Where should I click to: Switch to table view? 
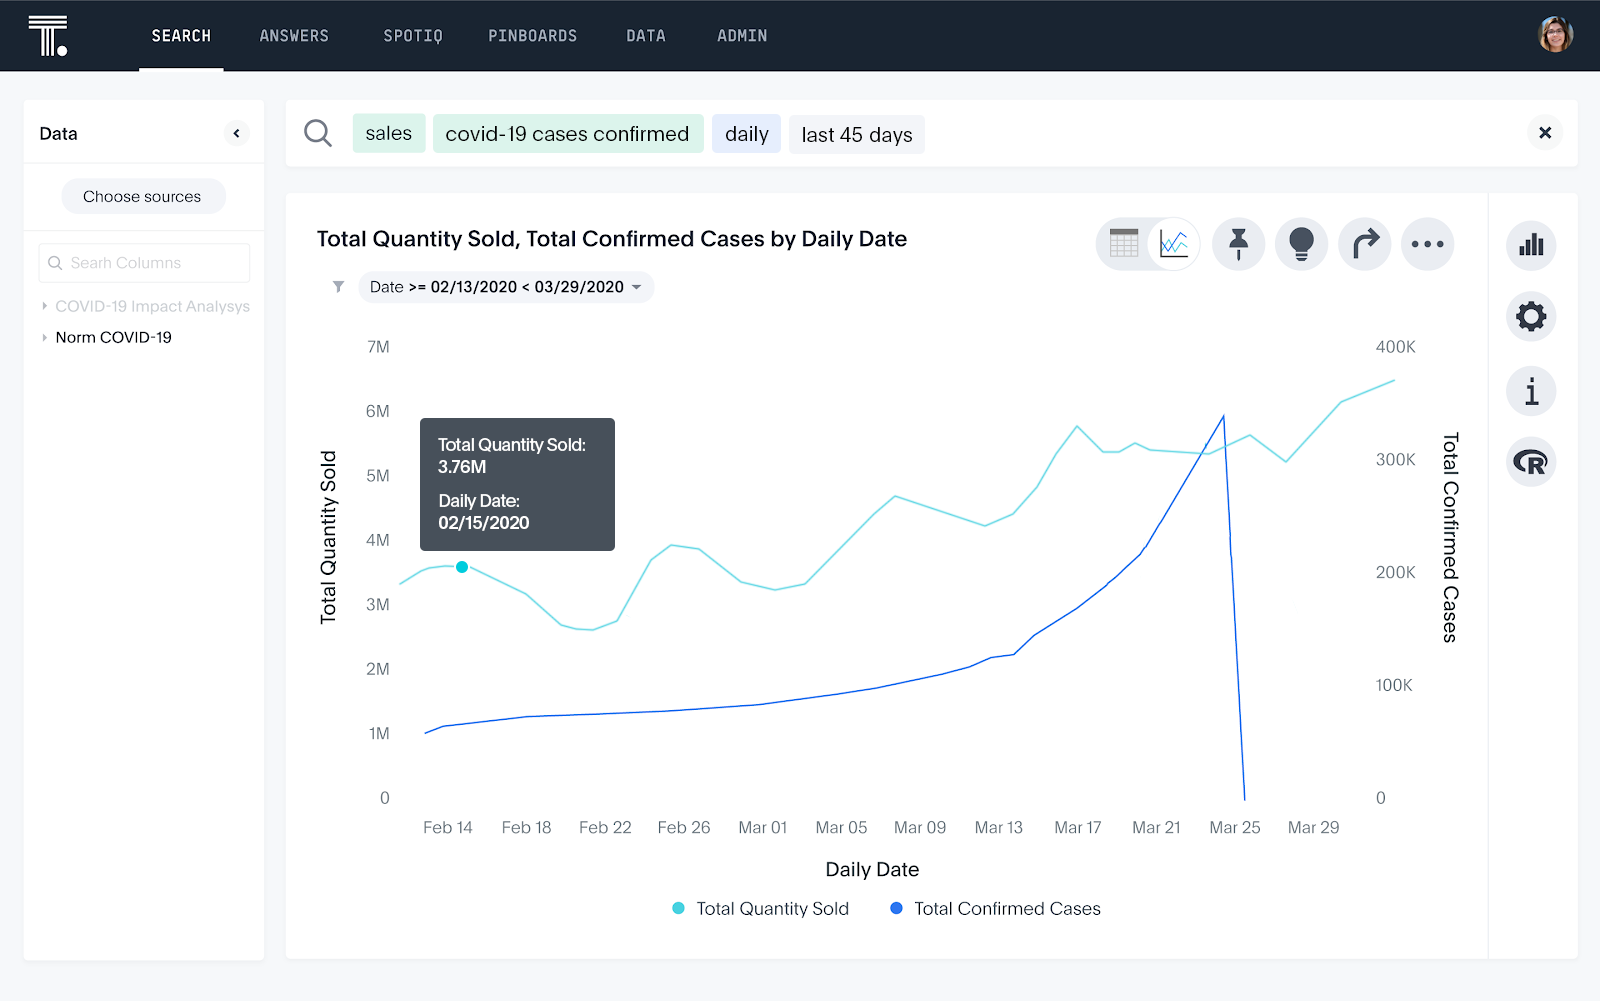coord(1124,244)
